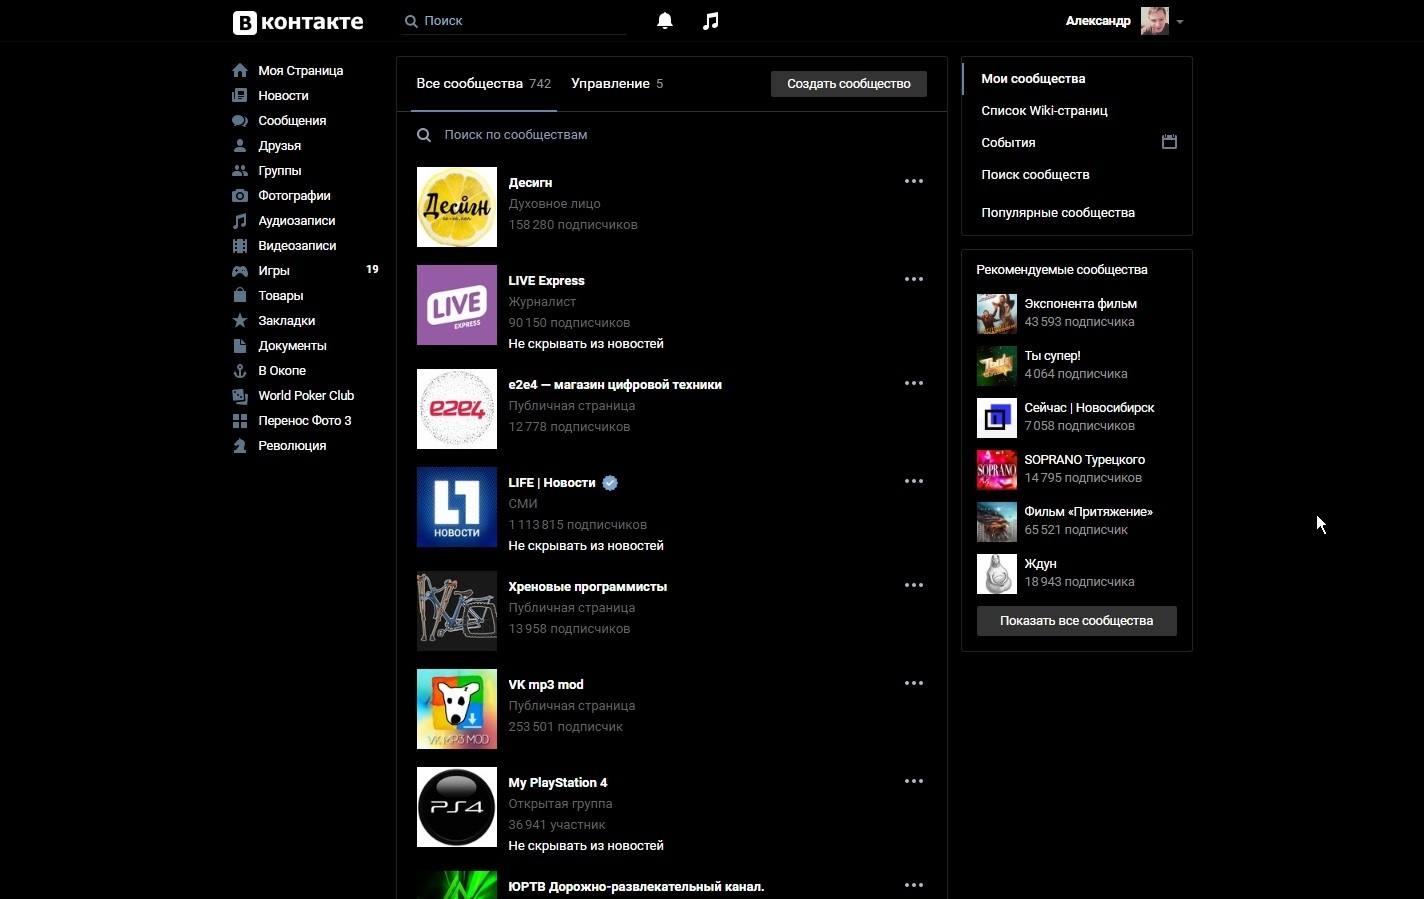Viewport: 1424px width, 899px height.
Task: Switch to the Все сообщества tab
Action: pyautogui.click(x=483, y=83)
